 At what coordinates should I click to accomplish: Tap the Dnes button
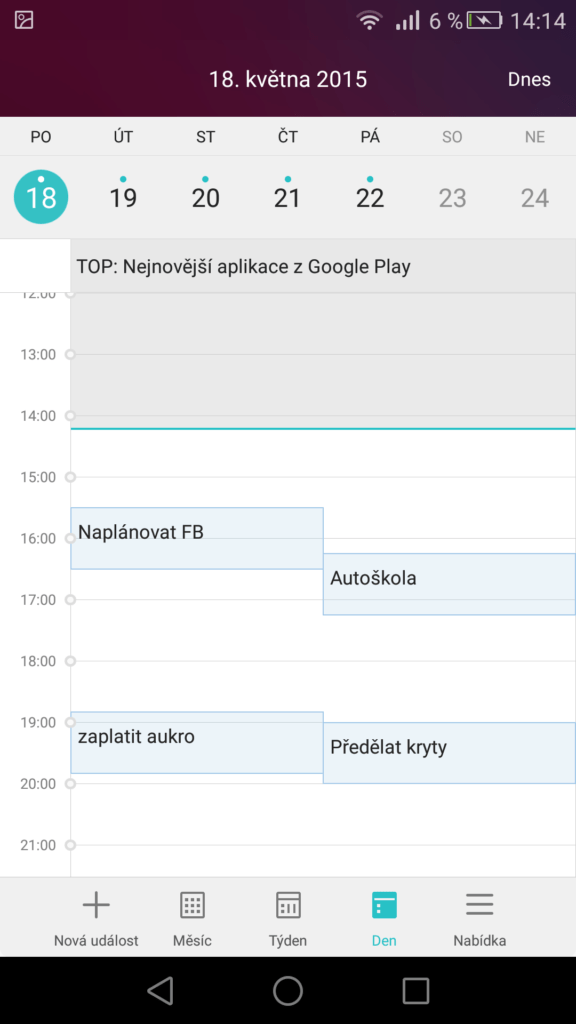pyautogui.click(x=529, y=80)
